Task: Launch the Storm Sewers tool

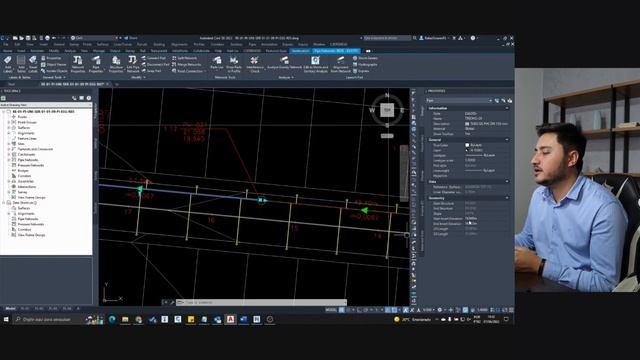Action: point(365,58)
